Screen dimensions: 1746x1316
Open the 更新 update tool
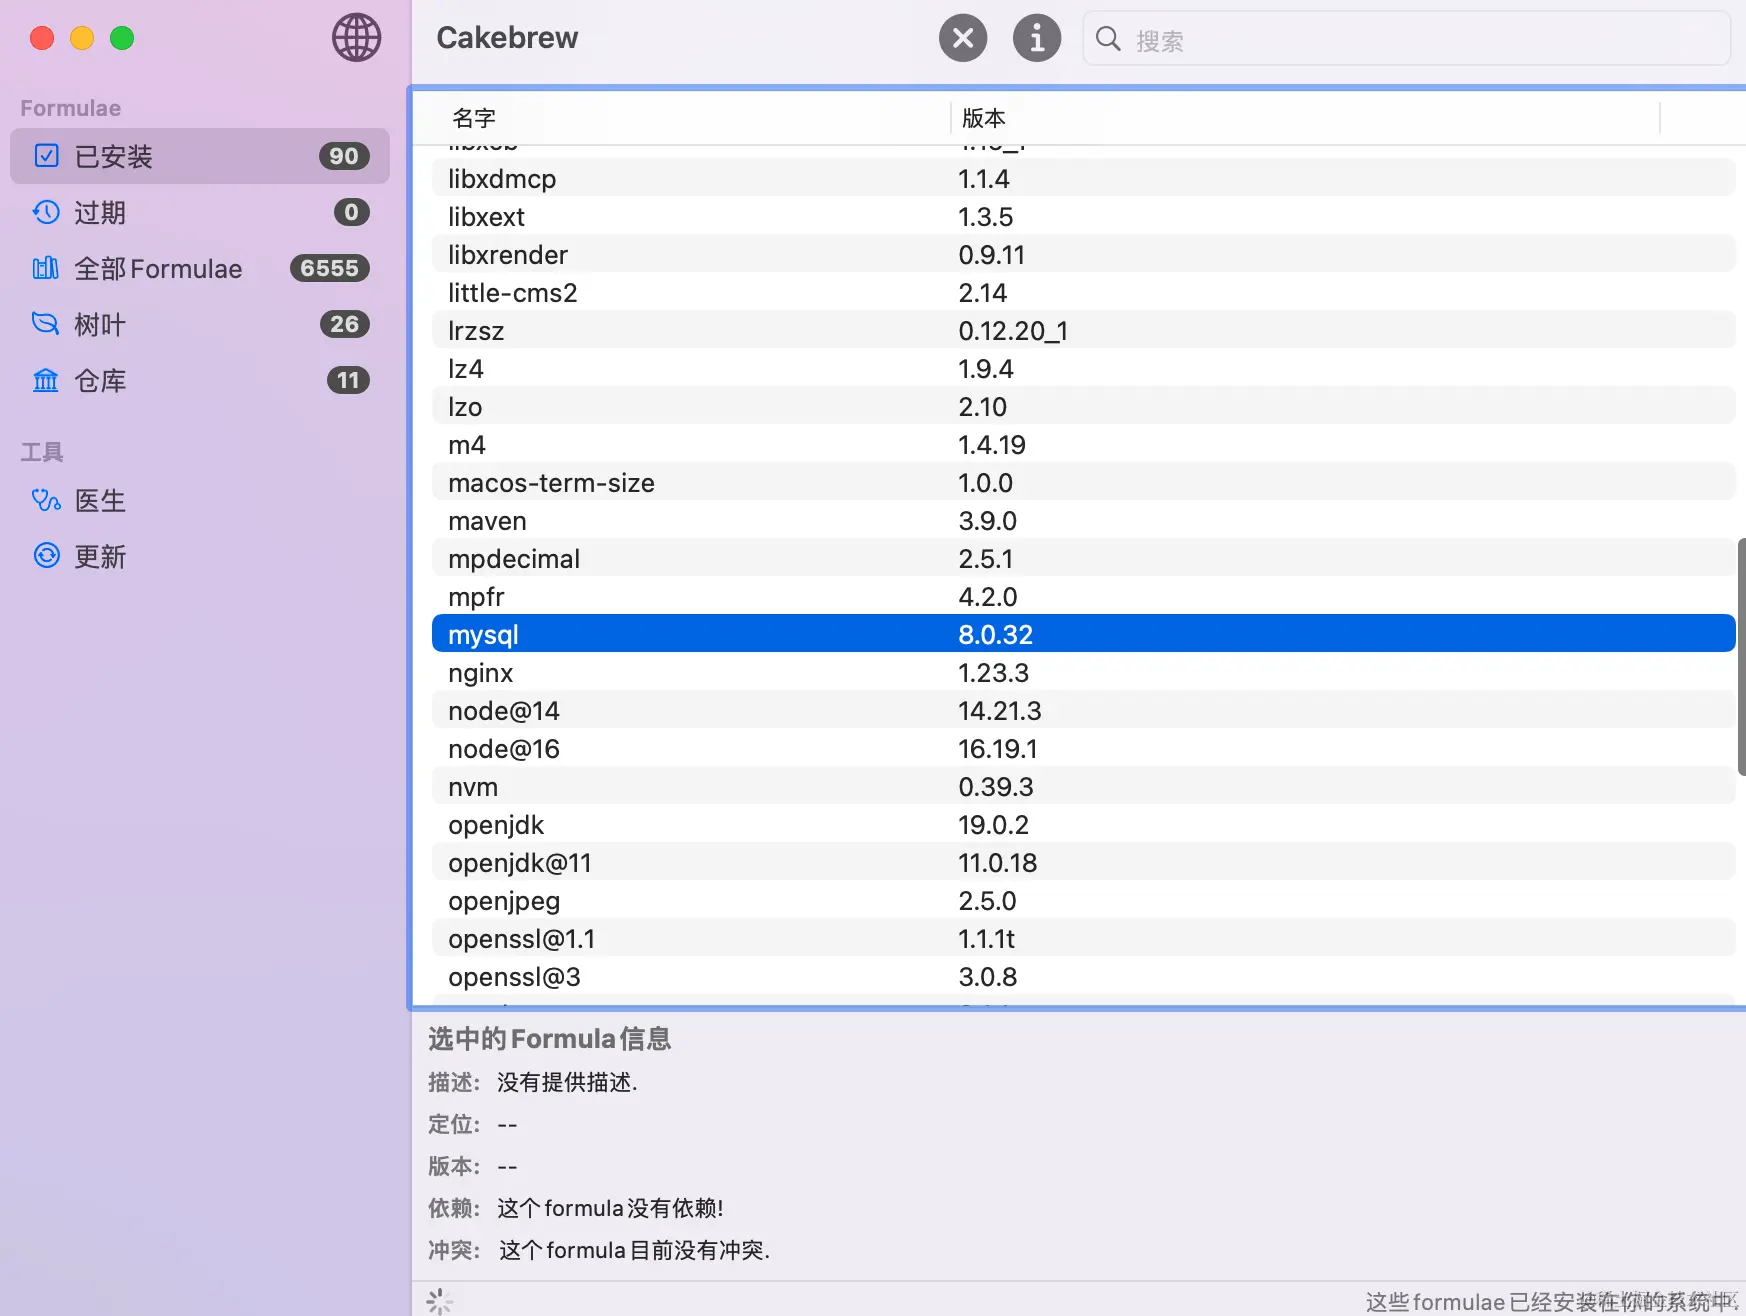tap(200, 556)
